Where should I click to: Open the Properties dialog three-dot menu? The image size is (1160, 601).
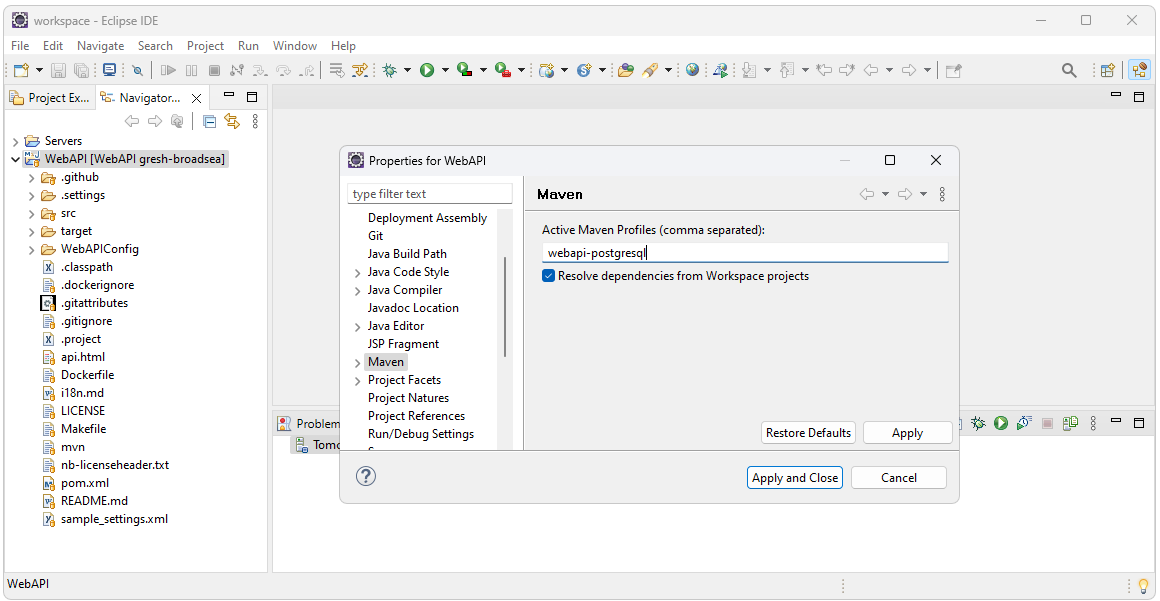pos(942,194)
